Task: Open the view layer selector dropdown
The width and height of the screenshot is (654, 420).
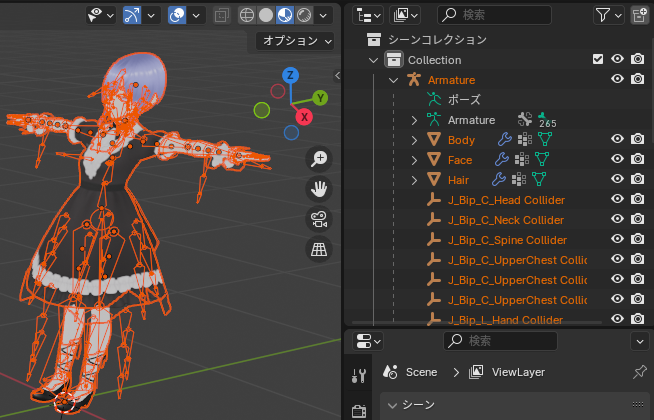Action: coord(405,15)
